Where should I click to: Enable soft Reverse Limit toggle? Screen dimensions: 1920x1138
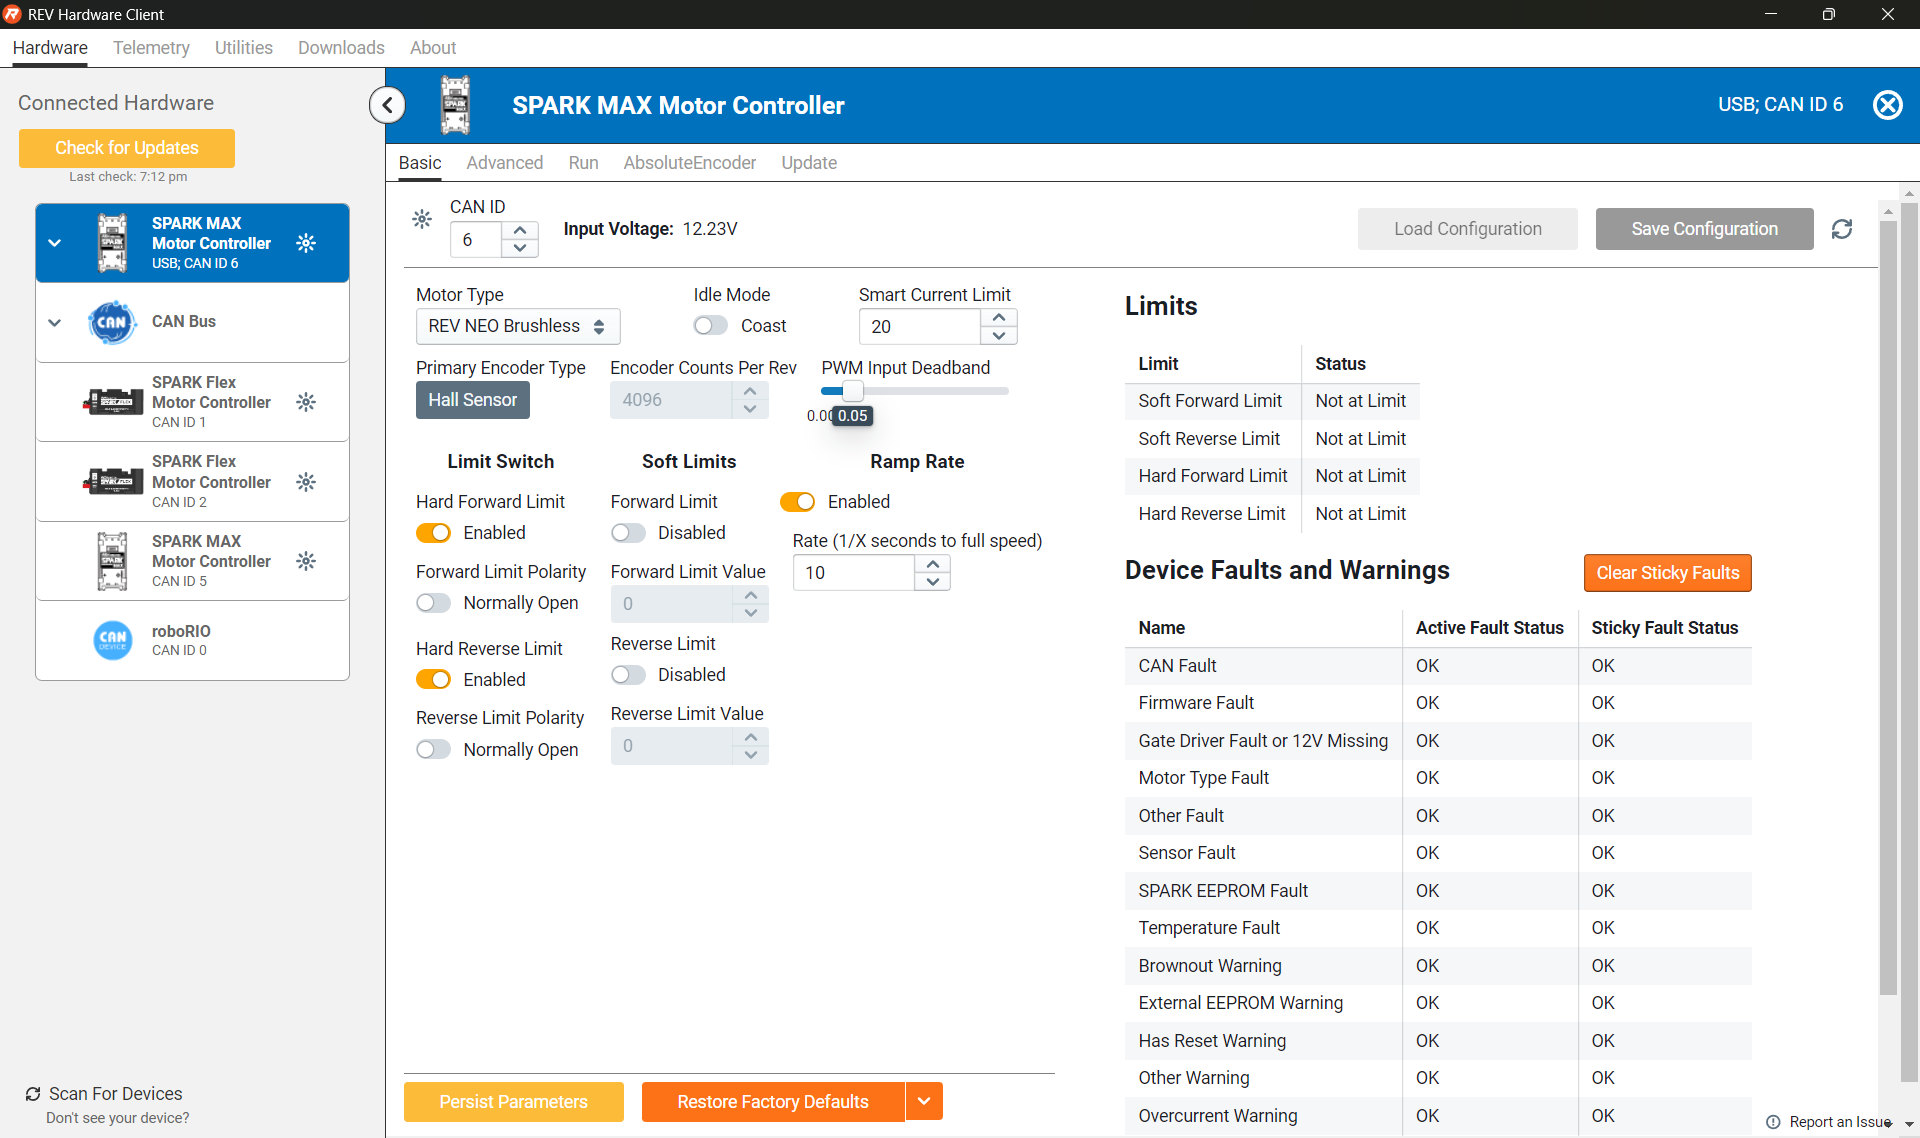click(x=628, y=675)
